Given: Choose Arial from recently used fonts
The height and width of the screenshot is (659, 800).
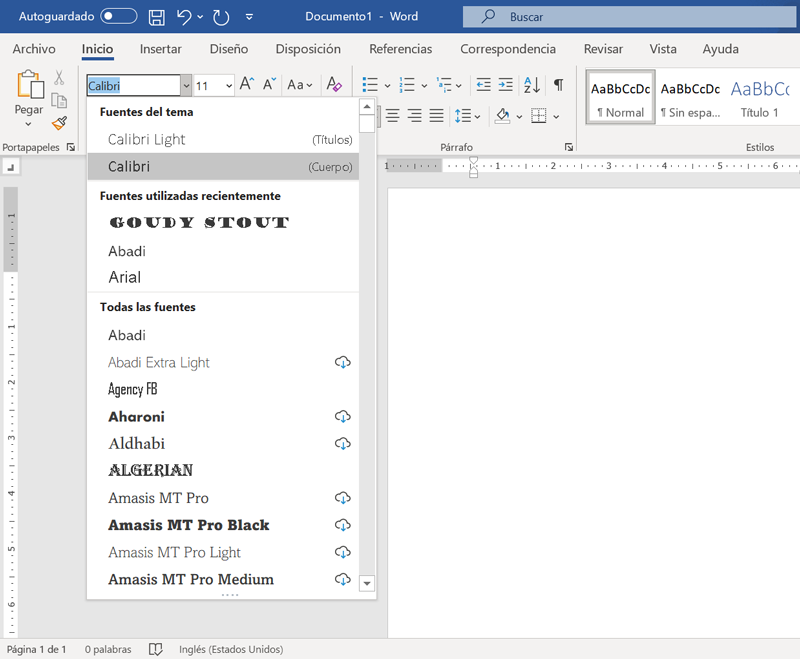Looking at the screenshot, I should coord(223,277).
